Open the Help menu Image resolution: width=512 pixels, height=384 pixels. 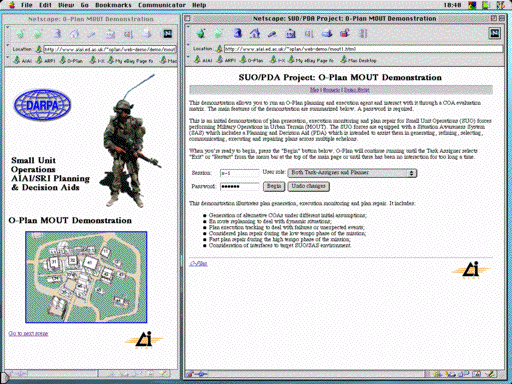point(199,5)
